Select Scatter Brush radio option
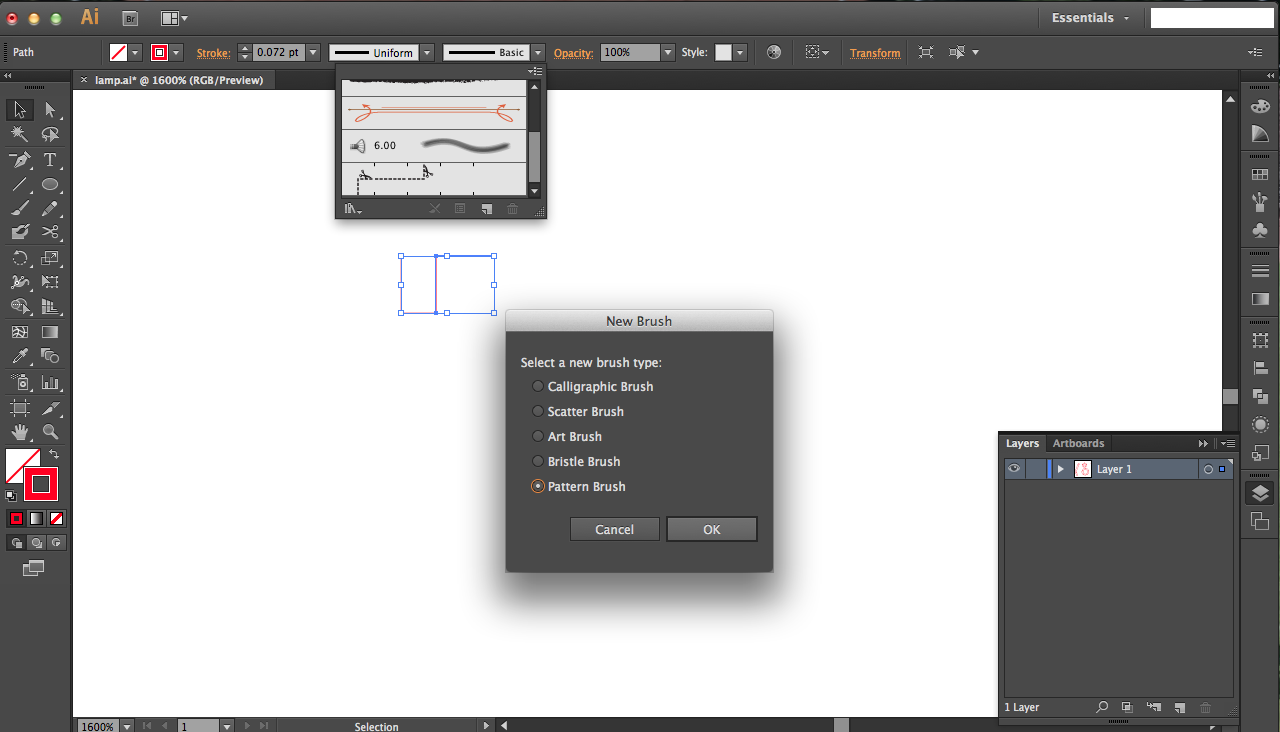 (538, 411)
